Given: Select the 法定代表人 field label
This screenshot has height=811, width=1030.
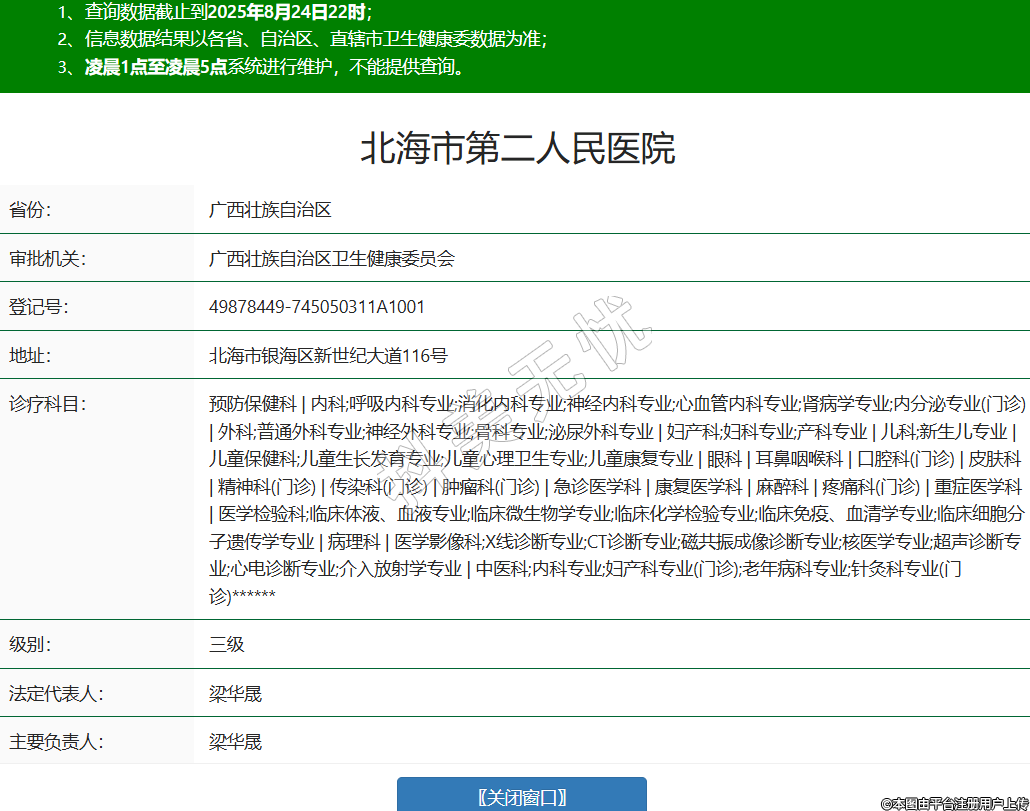Looking at the screenshot, I should [55, 693].
